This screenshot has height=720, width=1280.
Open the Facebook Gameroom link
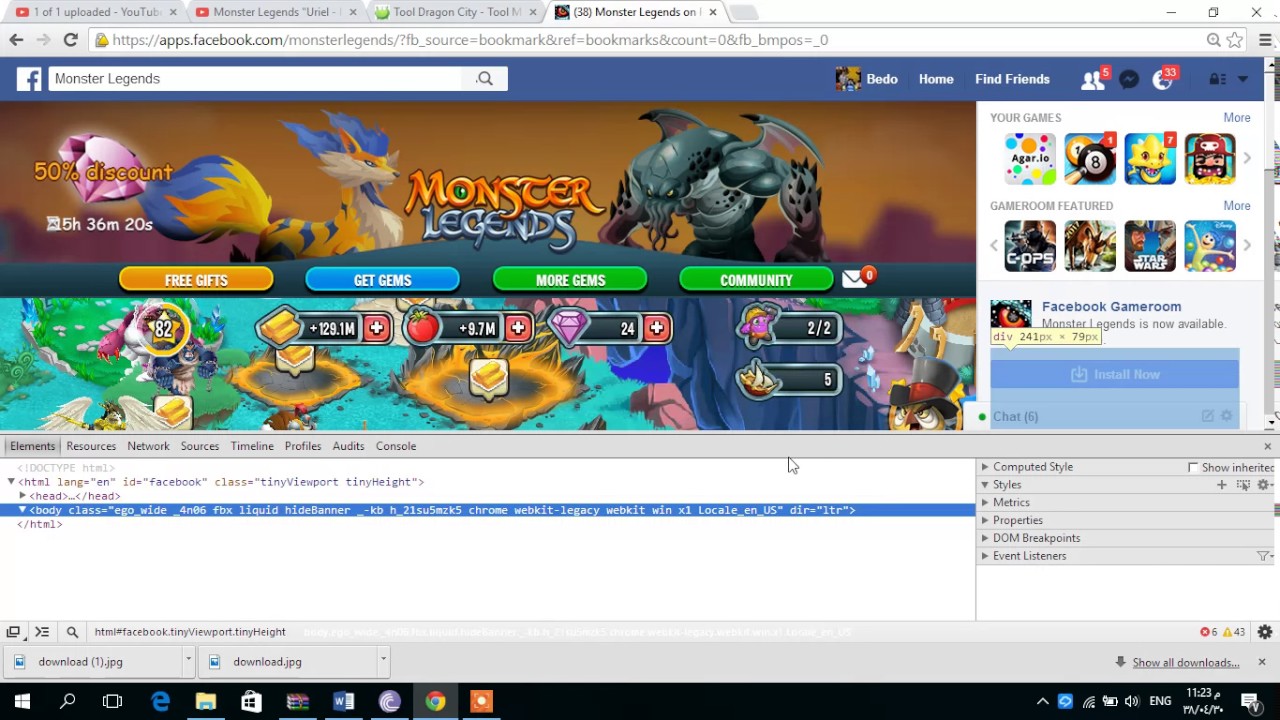pos(1111,307)
